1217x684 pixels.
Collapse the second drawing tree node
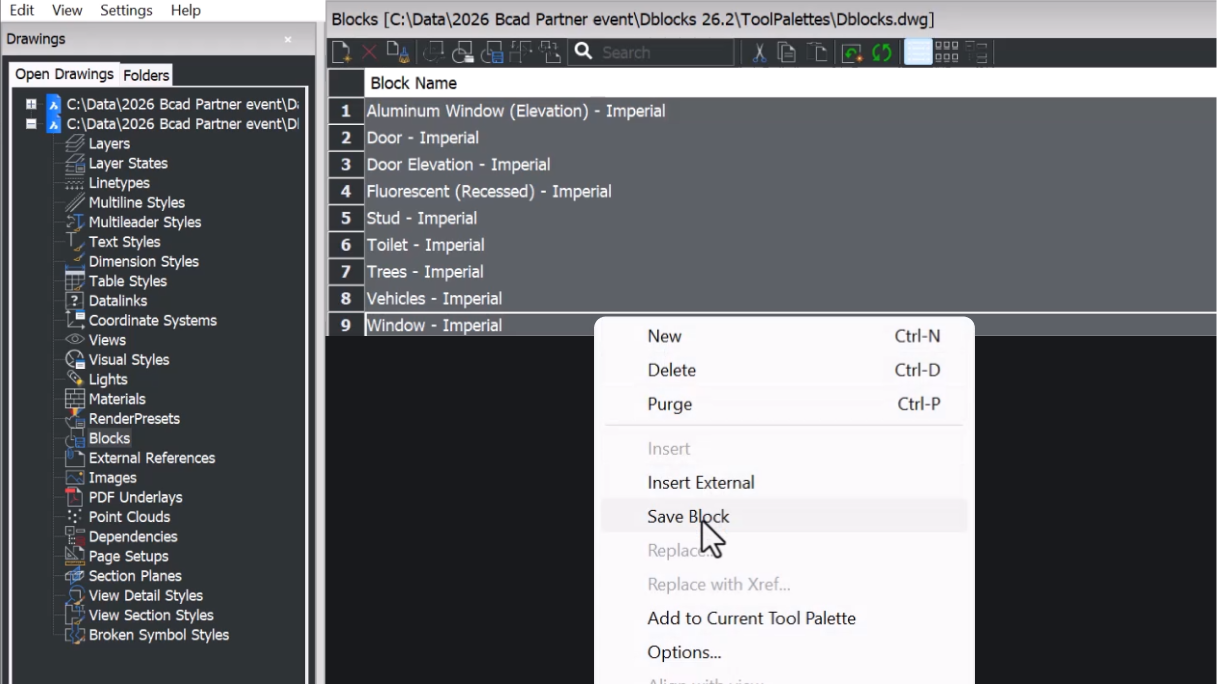[x=31, y=124]
